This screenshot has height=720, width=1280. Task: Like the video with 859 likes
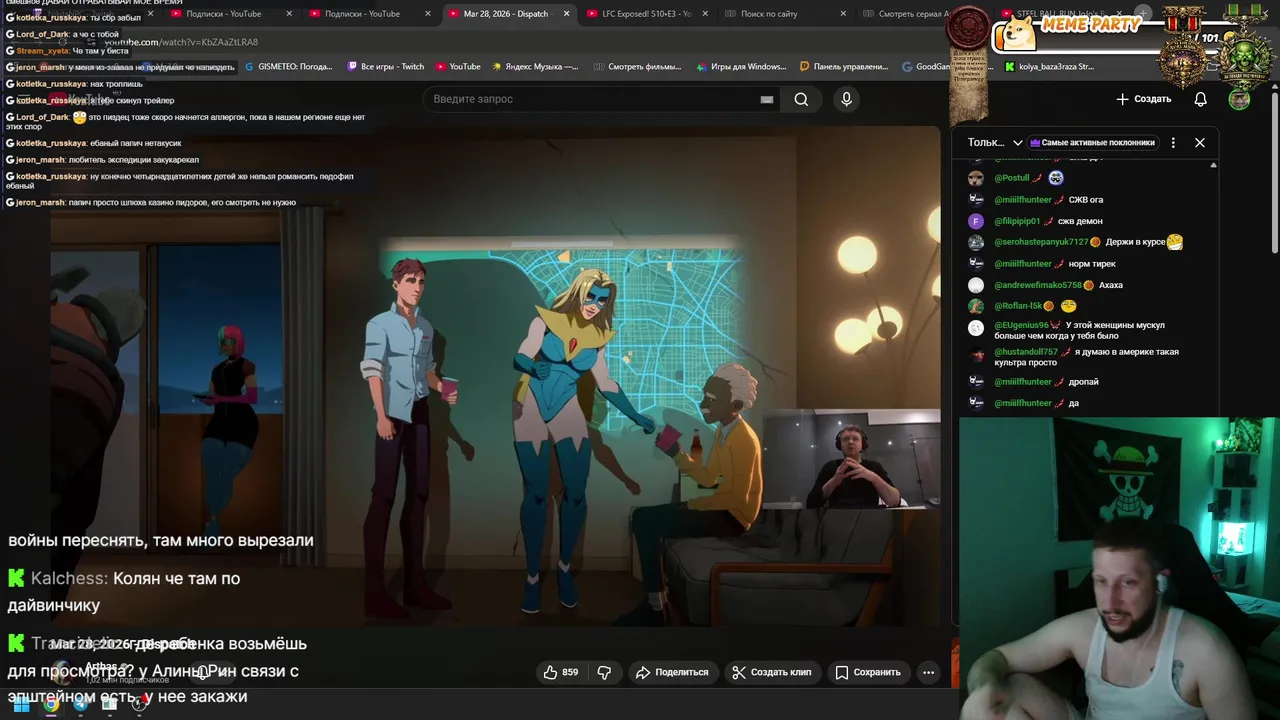(561, 672)
